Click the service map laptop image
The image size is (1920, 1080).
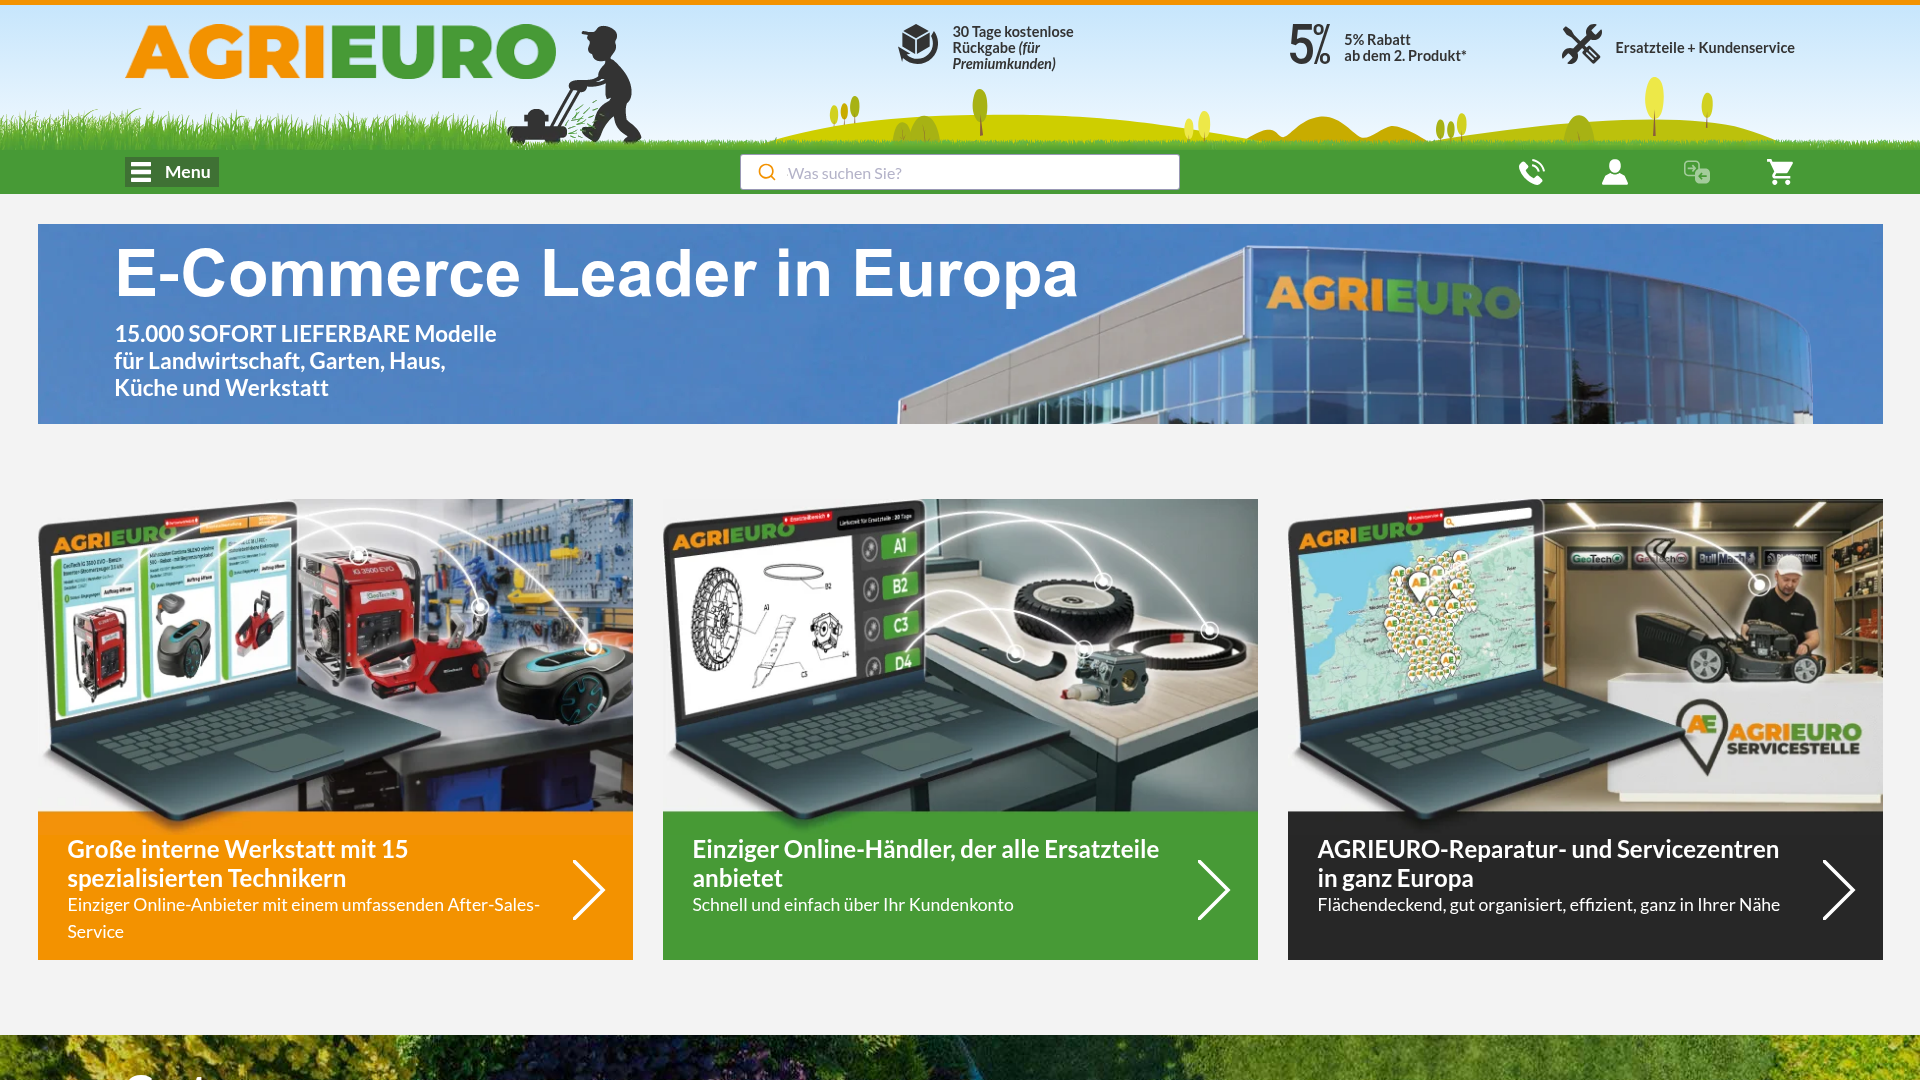tap(1585, 655)
